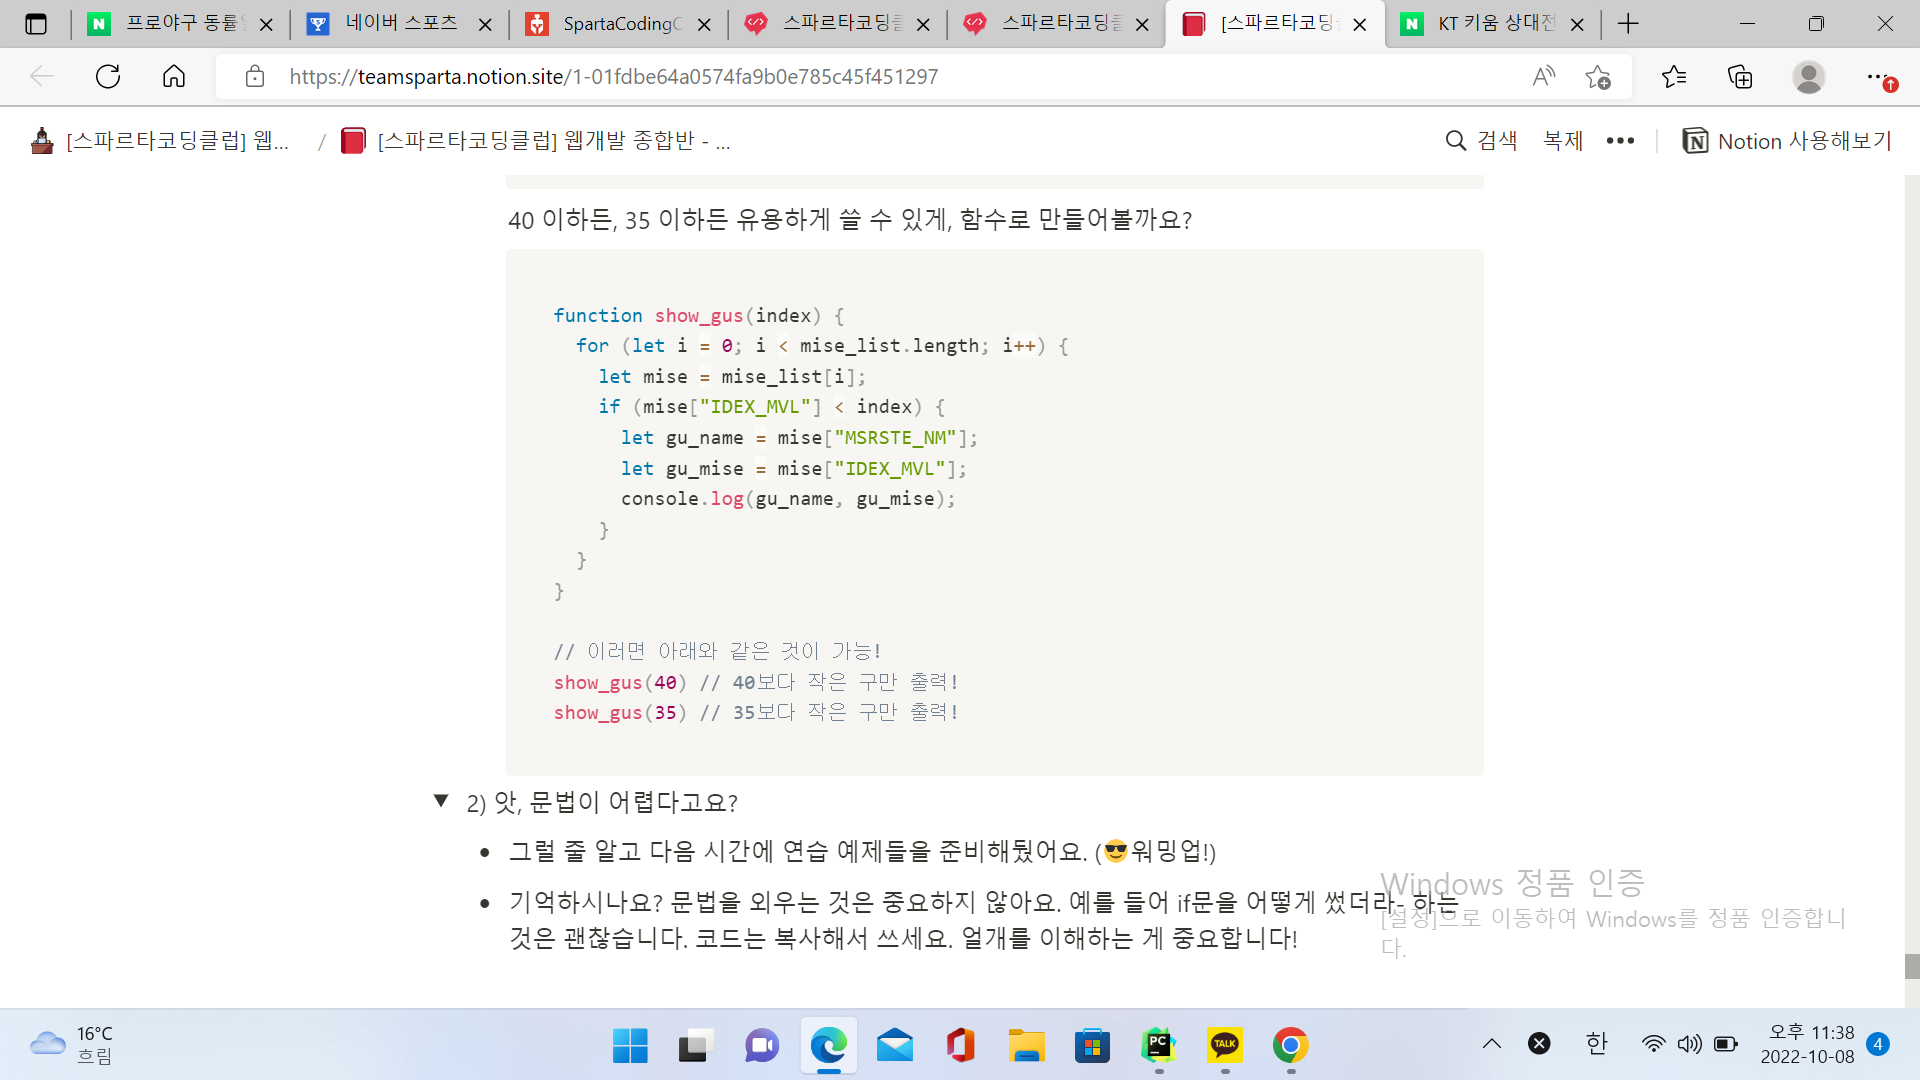Open the Favorites list
This screenshot has height=1080, width=1920.
(x=1674, y=76)
